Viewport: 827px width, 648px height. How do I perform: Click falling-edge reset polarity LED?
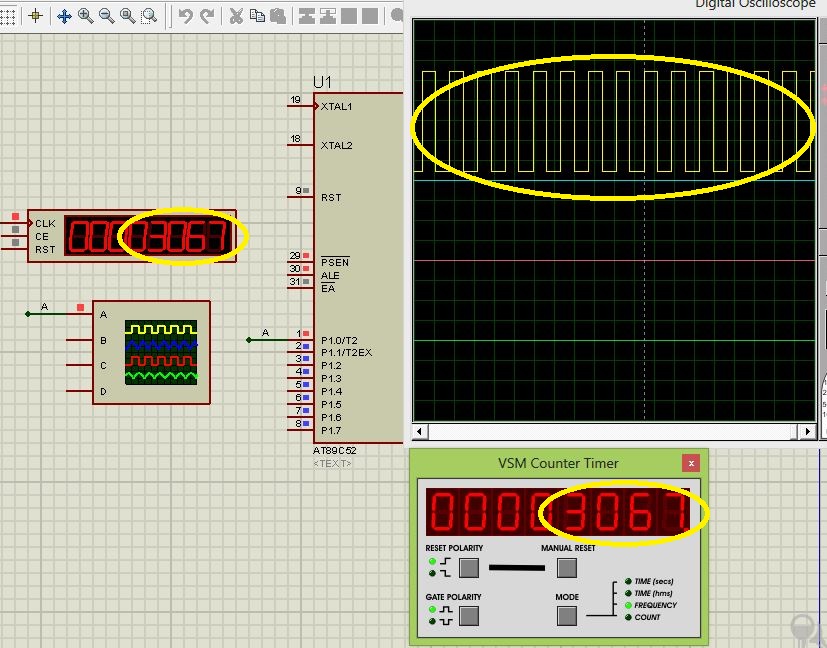tap(432, 573)
